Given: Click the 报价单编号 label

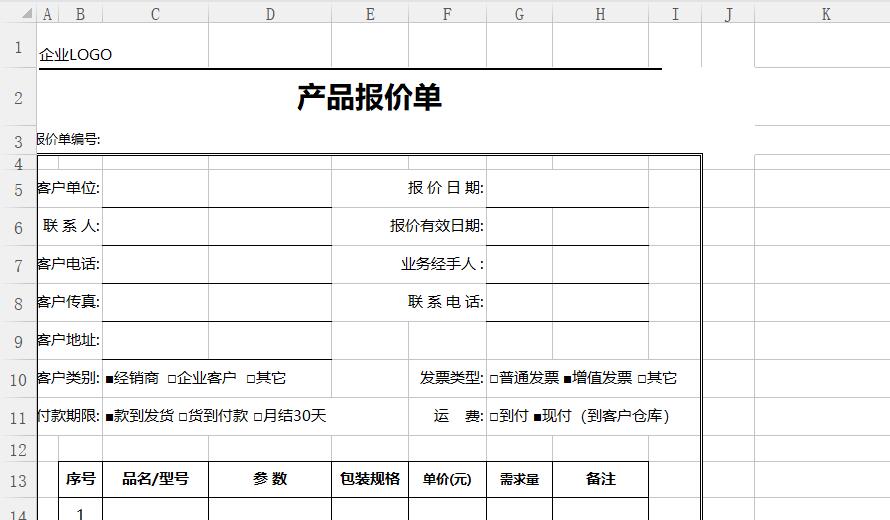Looking at the screenshot, I should tap(69, 139).
